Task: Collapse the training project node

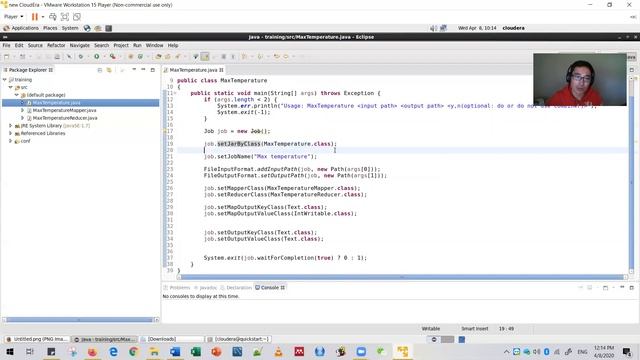Action: tap(5, 80)
